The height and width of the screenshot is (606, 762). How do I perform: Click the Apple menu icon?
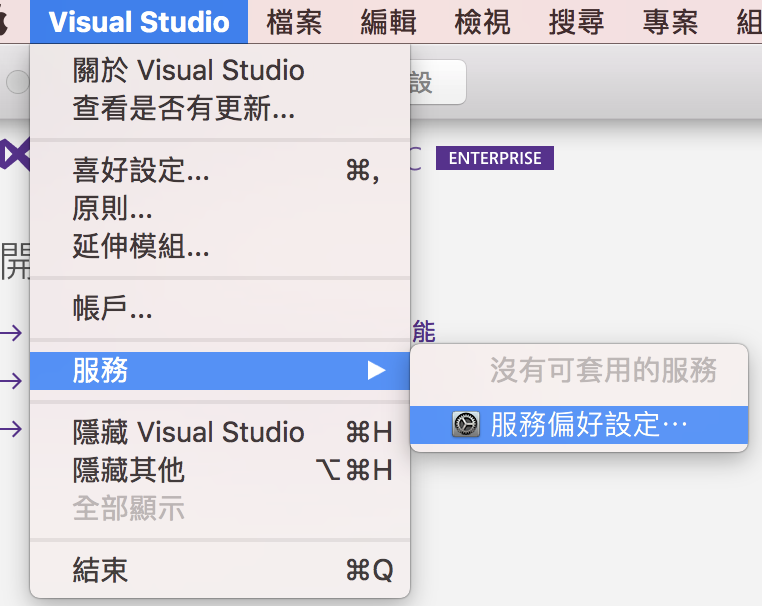point(4,22)
